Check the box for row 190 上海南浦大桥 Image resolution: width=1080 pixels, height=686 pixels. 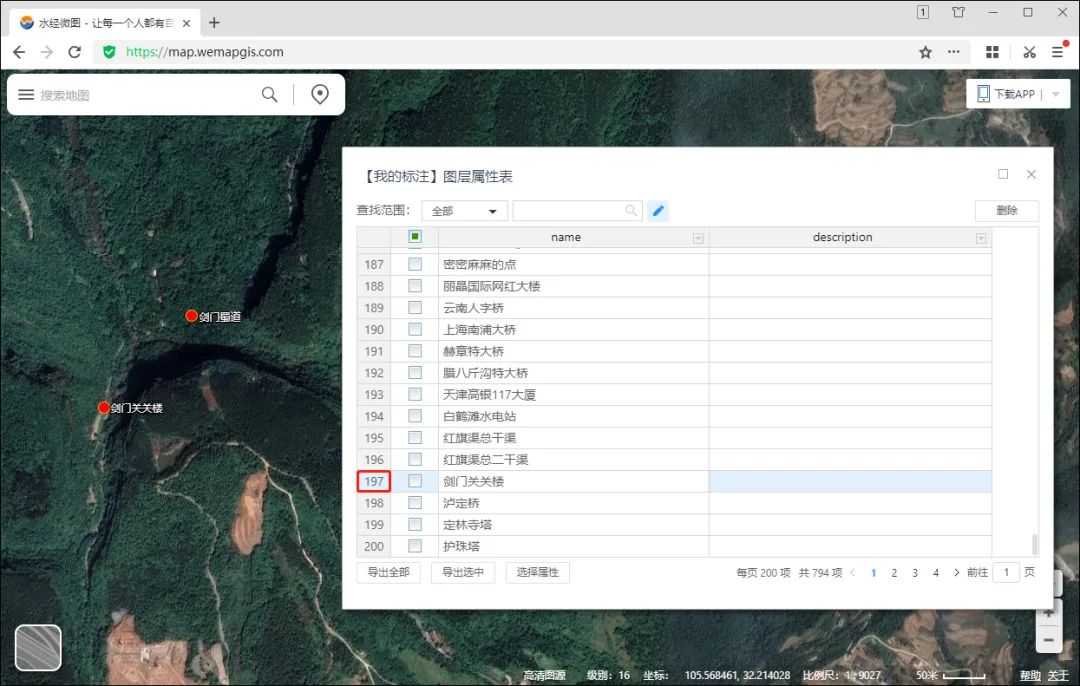click(x=415, y=329)
